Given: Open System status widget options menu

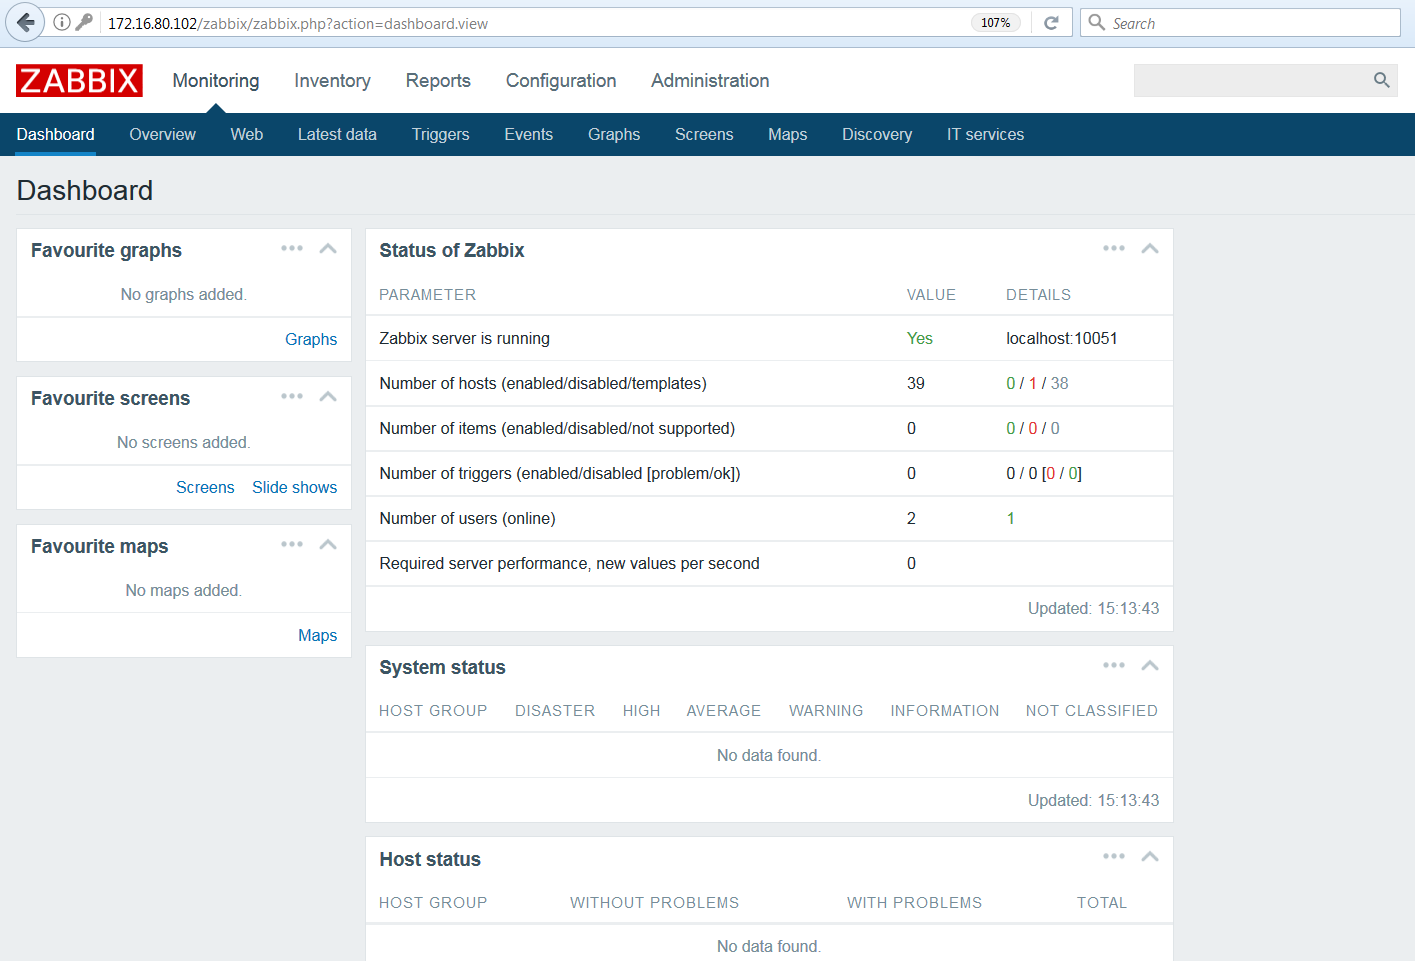Looking at the screenshot, I should point(1114,665).
